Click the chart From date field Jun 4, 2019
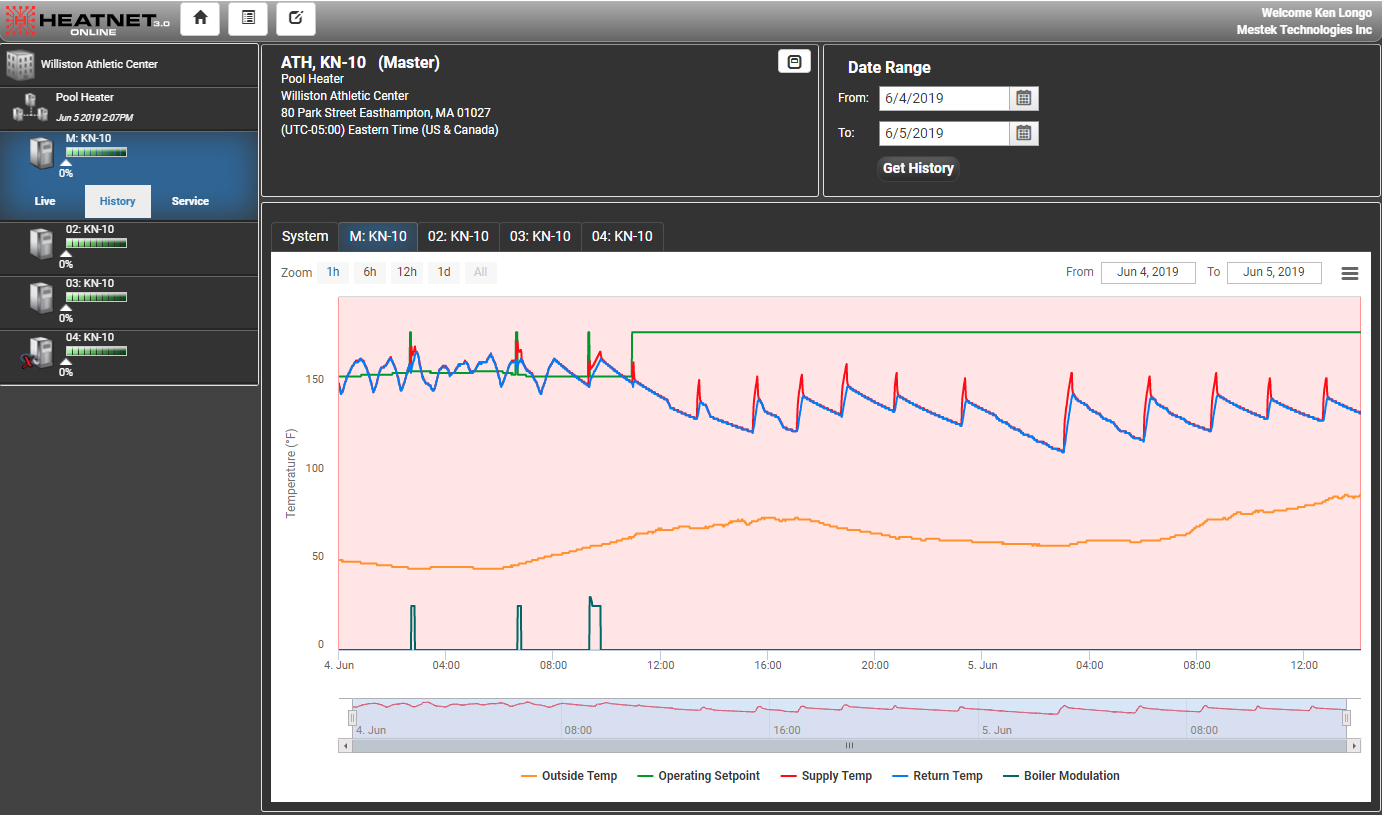 point(1147,272)
